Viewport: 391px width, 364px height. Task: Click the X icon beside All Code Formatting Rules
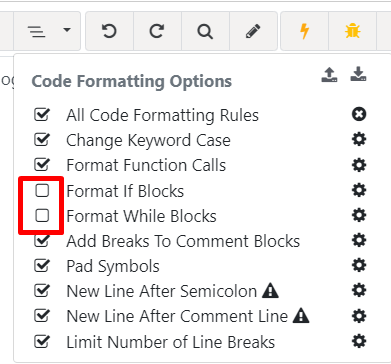(359, 114)
